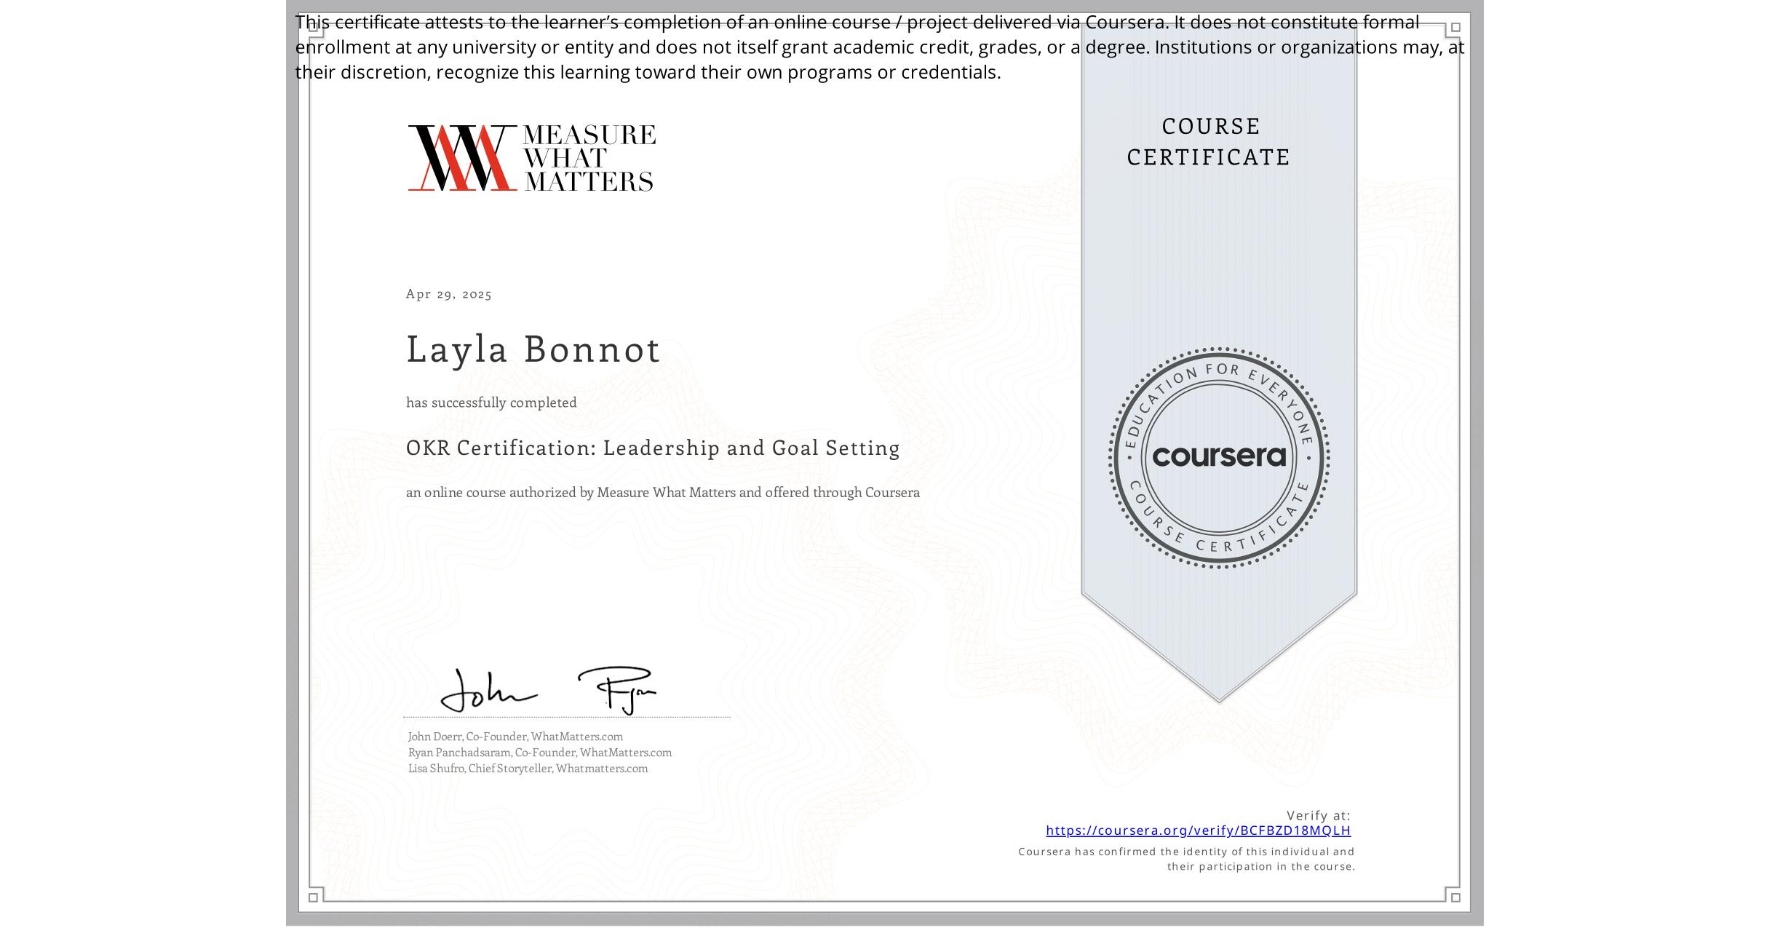Click the date Apr 29, 2025

point(449,294)
